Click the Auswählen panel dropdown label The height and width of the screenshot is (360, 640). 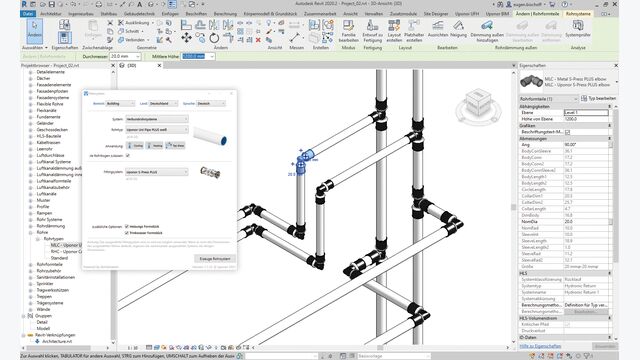34,48
